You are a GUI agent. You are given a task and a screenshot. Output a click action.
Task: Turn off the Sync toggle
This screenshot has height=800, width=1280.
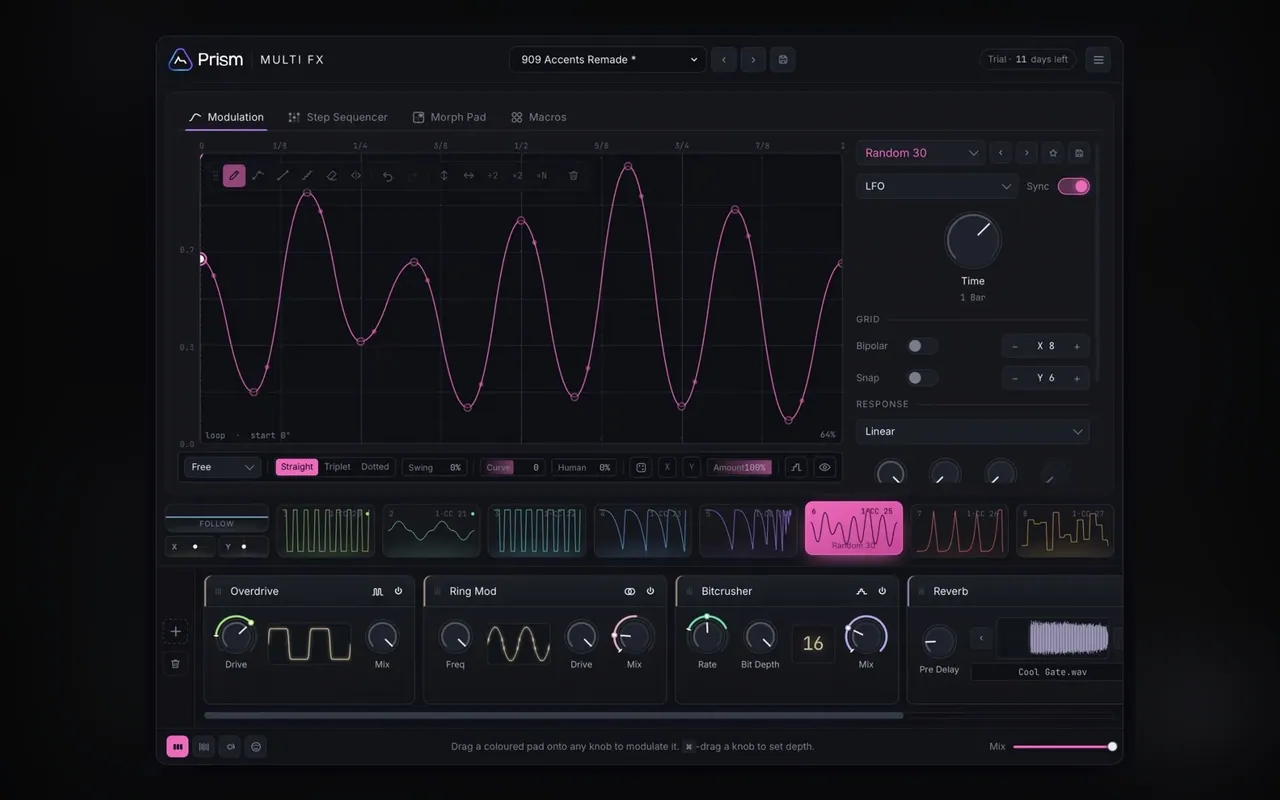click(1074, 186)
